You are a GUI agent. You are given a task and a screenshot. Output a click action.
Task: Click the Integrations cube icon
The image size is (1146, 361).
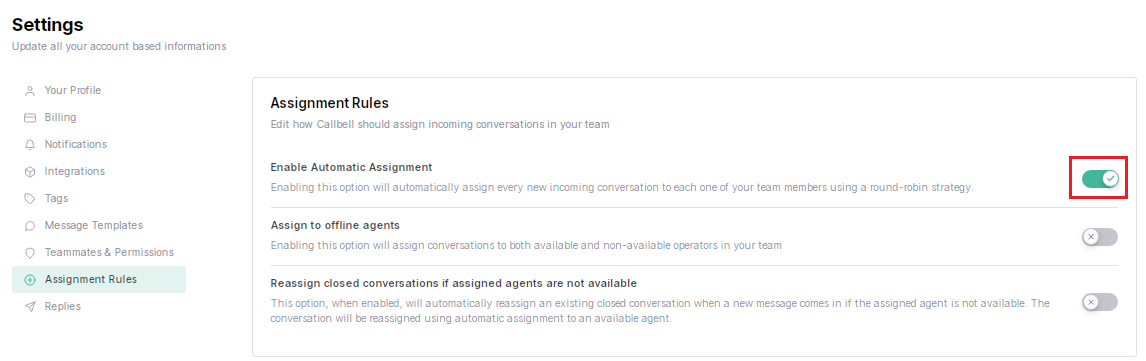point(30,172)
